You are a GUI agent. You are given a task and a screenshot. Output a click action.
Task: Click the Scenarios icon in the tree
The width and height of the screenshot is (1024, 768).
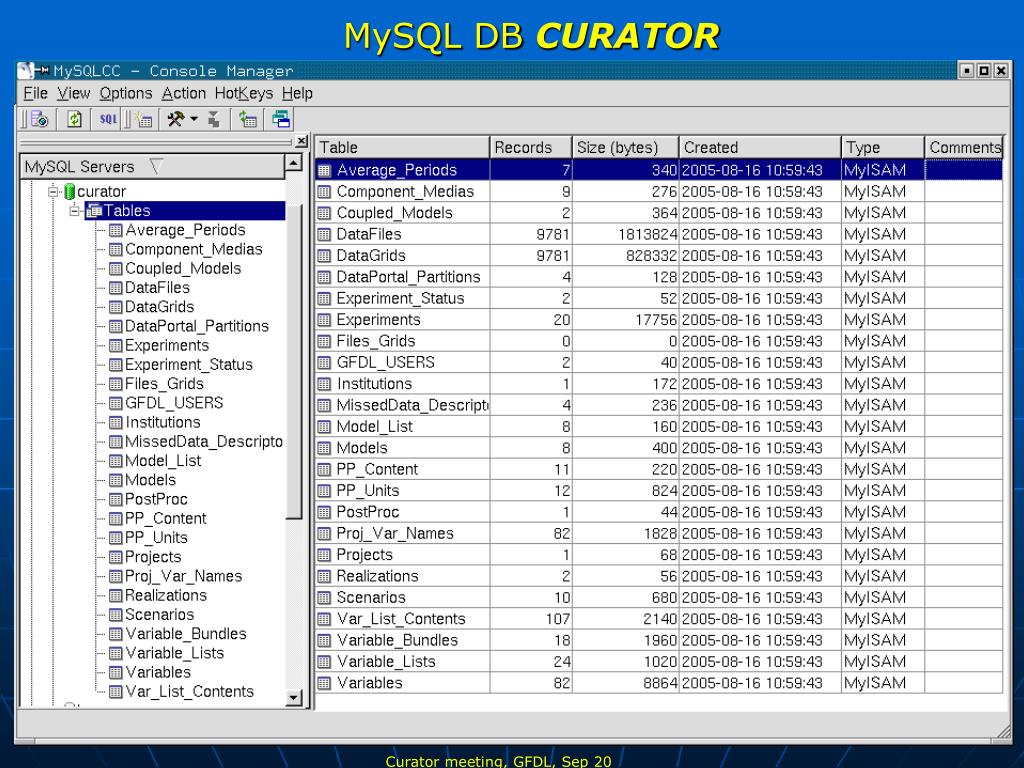click(x=116, y=615)
